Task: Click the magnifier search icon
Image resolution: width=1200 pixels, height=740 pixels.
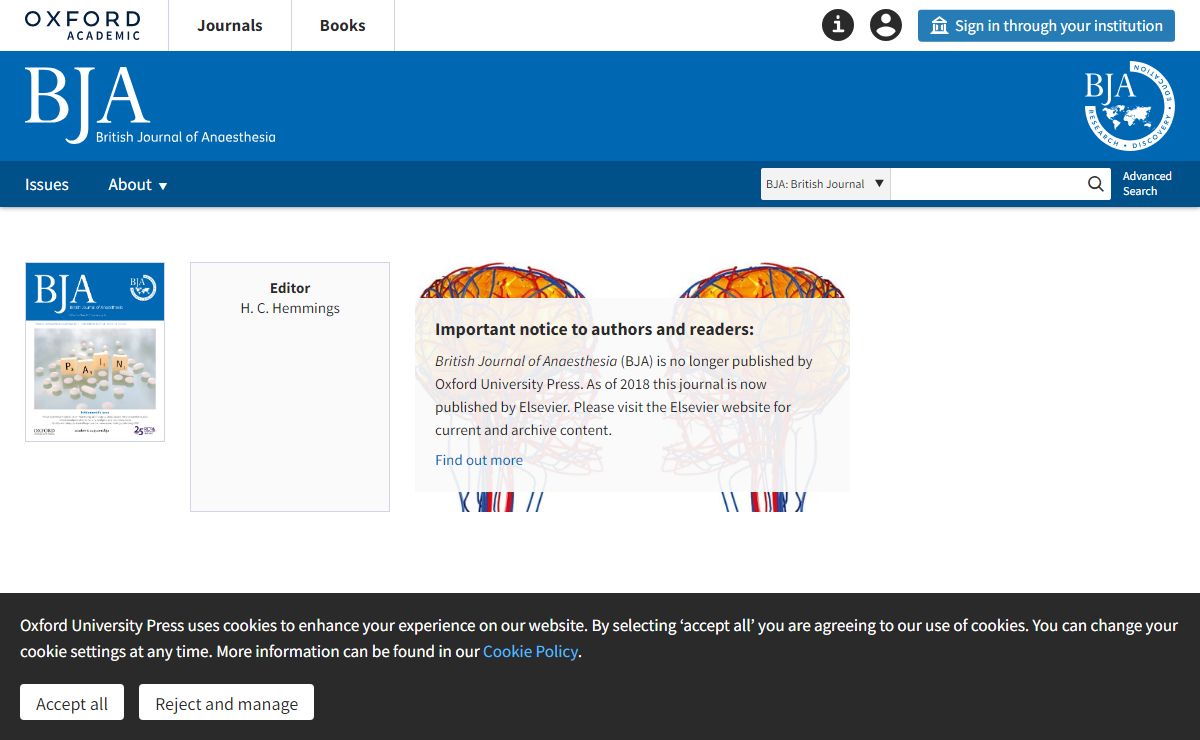Action: tap(1096, 184)
